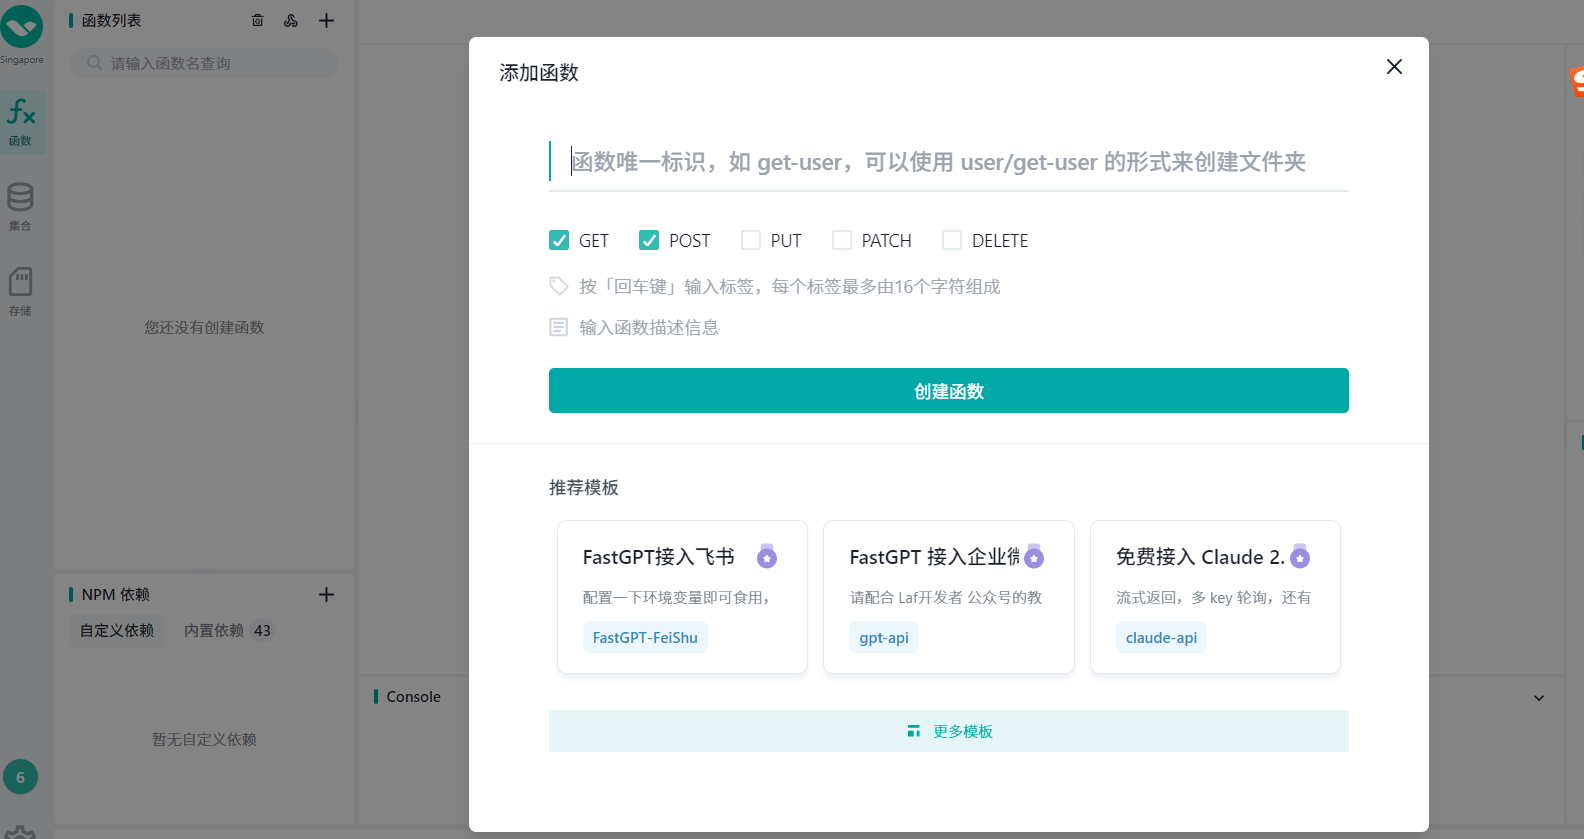Click the Laf logo in sidebar
The height and width of the screenshot is (839, 1584).
(x=22, y=25)
